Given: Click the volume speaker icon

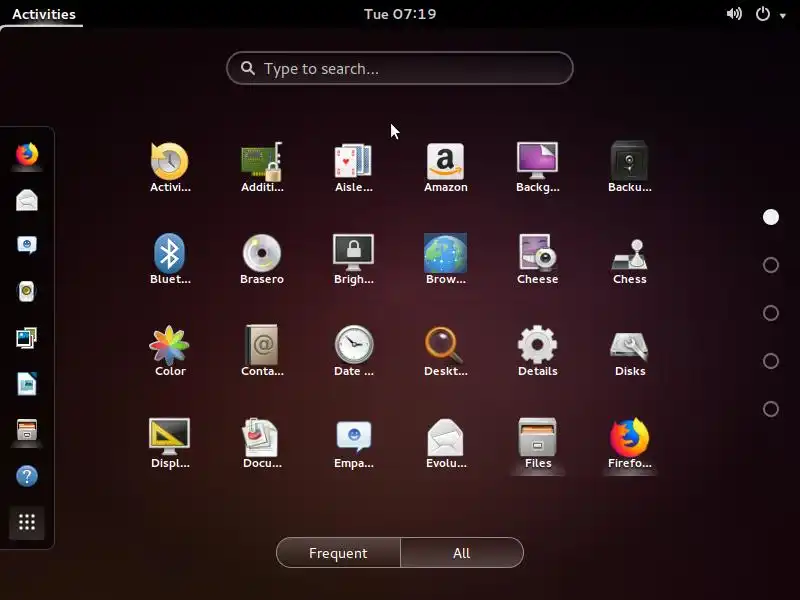Looking at the screenshot, I should coord(734,14).
